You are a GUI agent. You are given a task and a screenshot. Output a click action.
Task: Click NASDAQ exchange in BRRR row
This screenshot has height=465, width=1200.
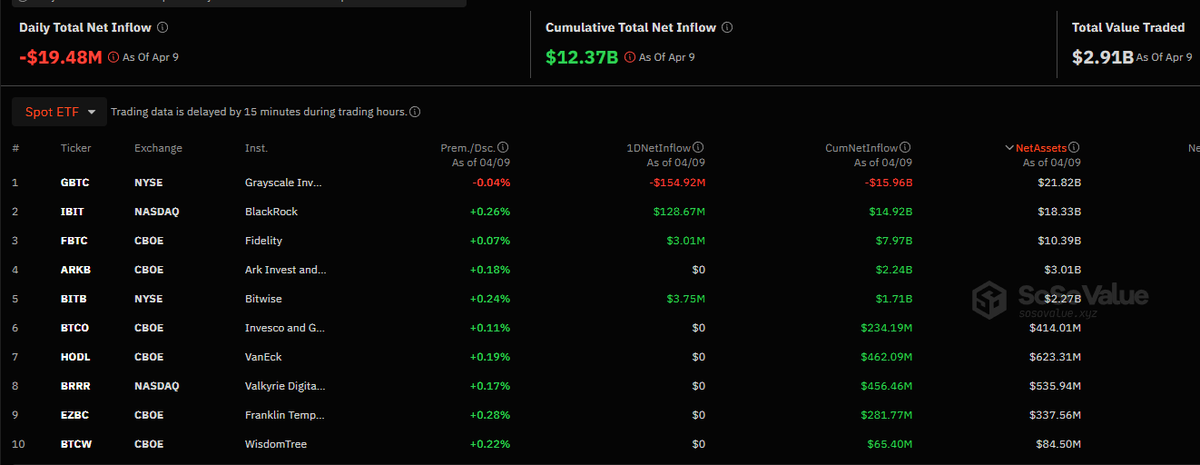157,386
